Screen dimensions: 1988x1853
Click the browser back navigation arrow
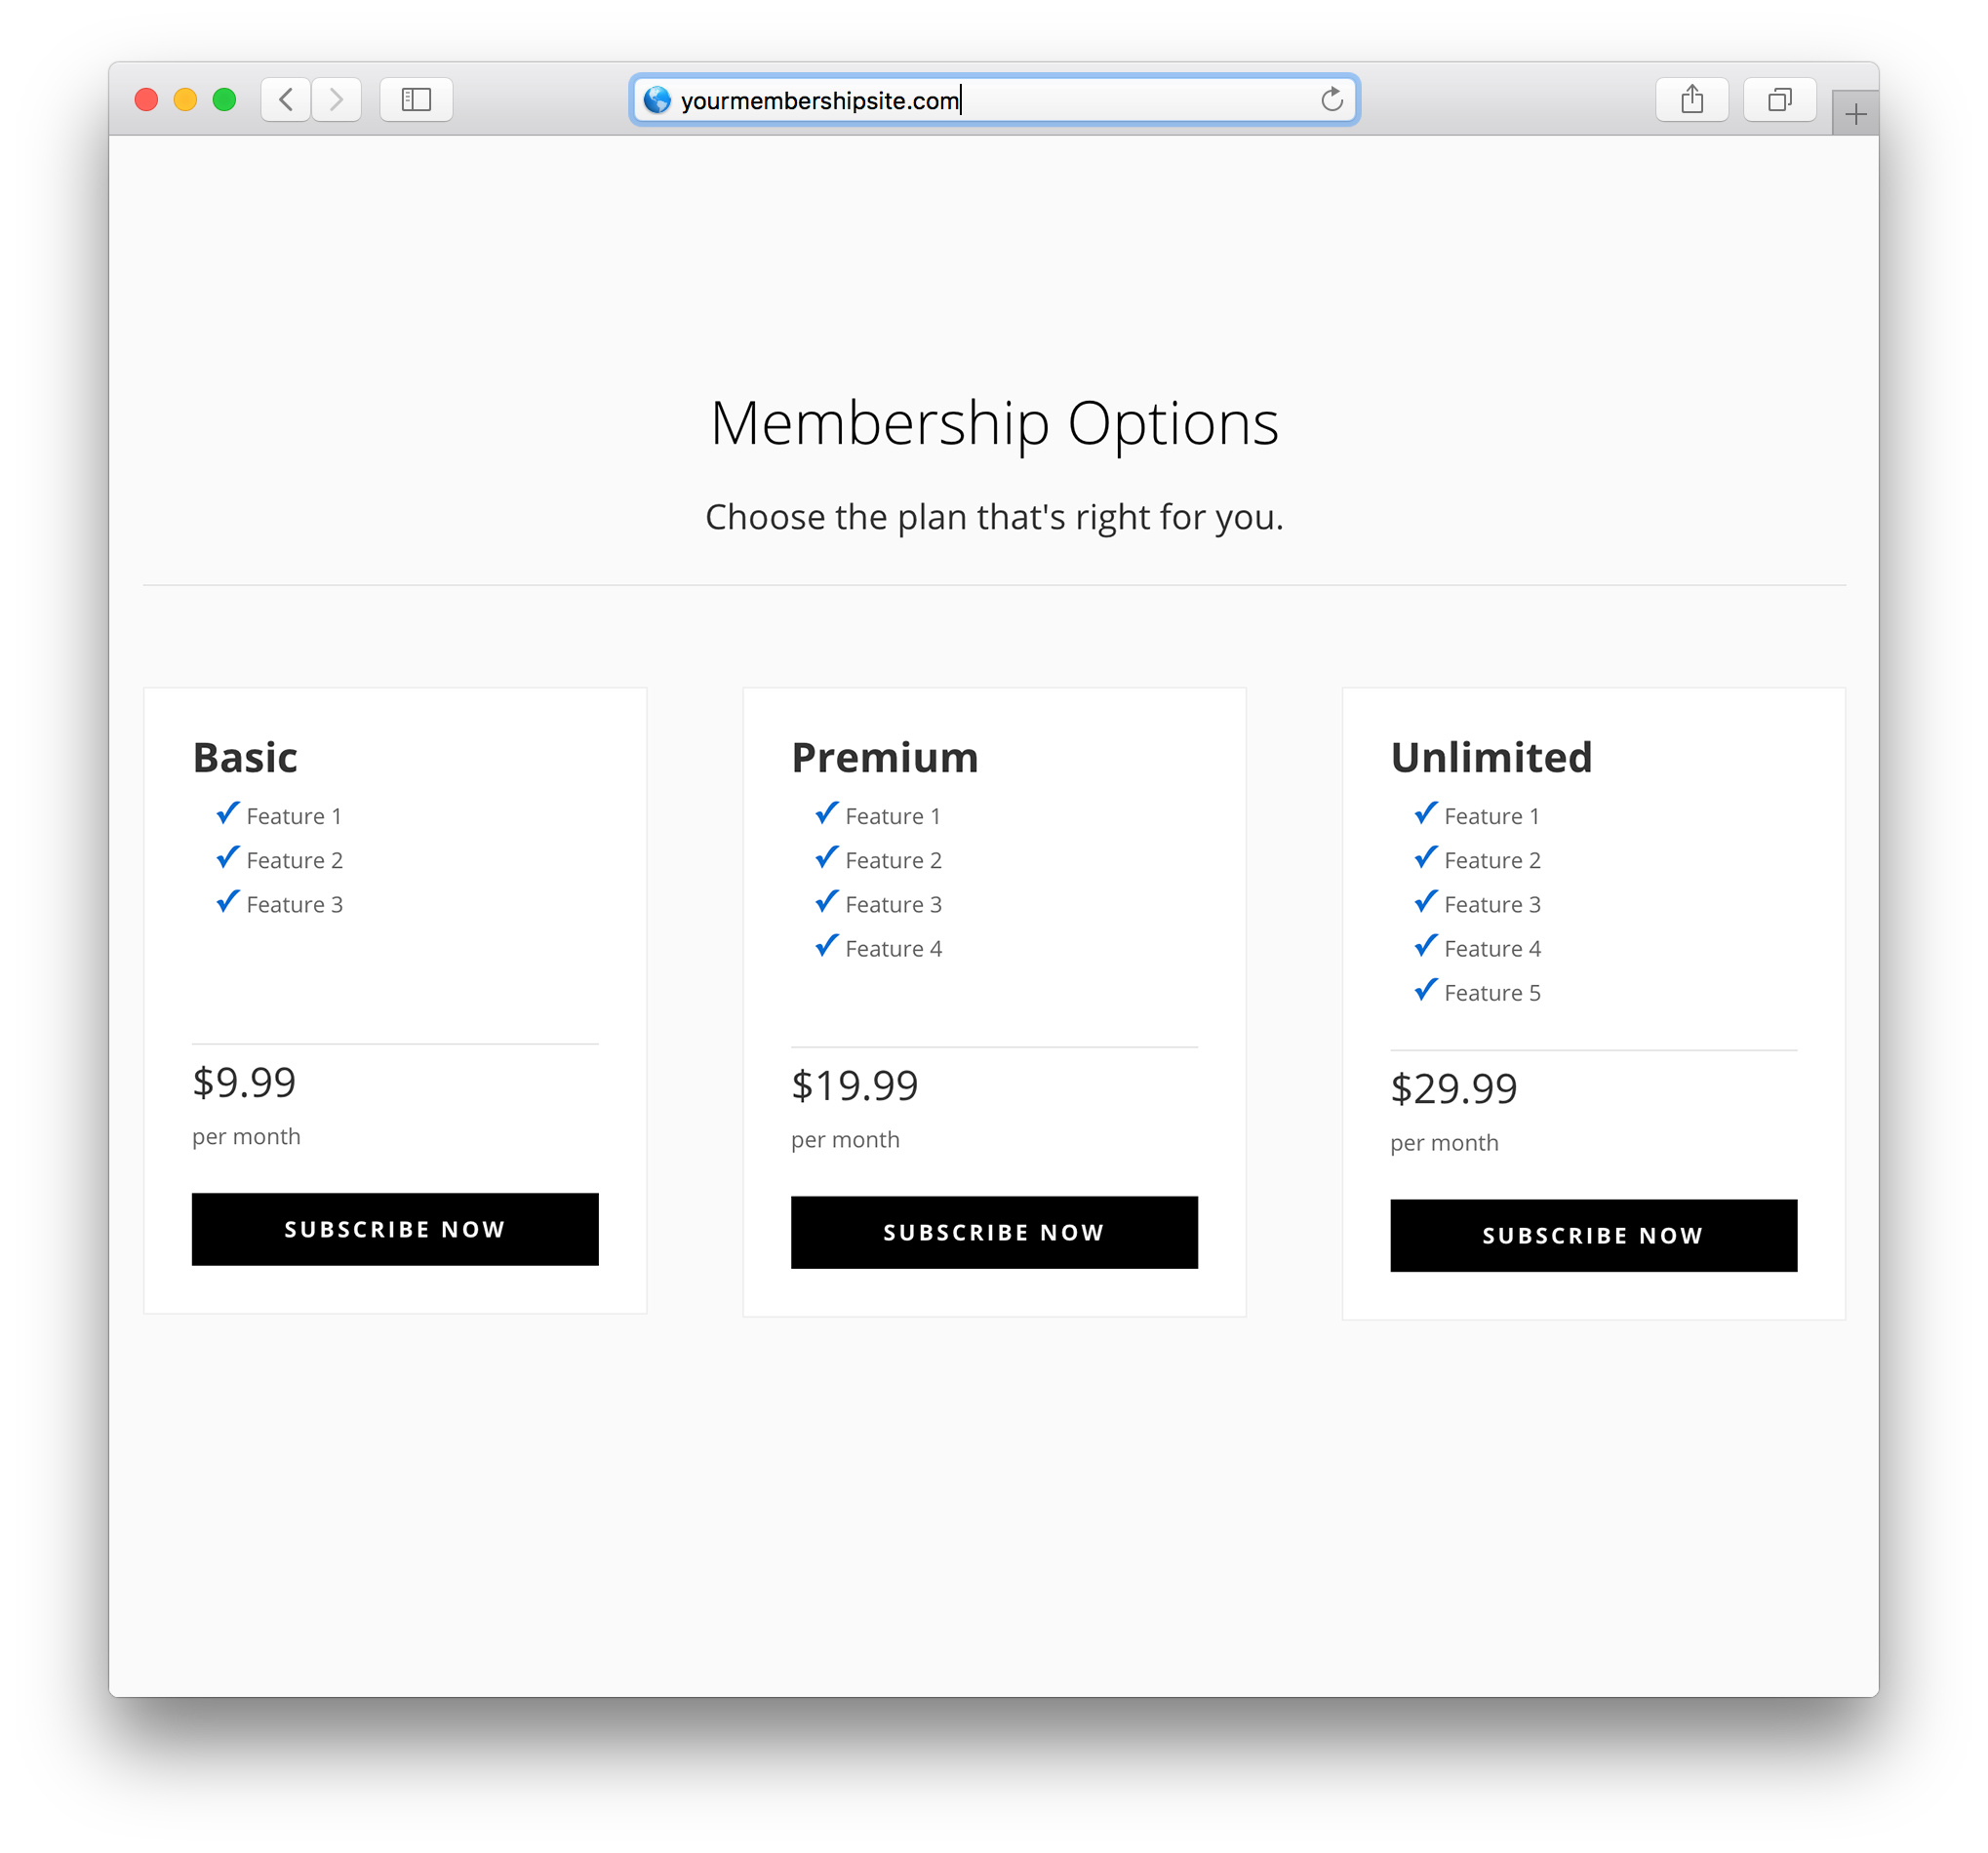pos(282,99)
